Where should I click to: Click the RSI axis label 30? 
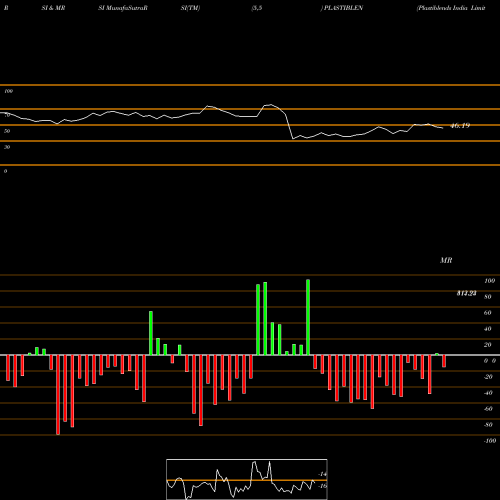pos(7,147)
